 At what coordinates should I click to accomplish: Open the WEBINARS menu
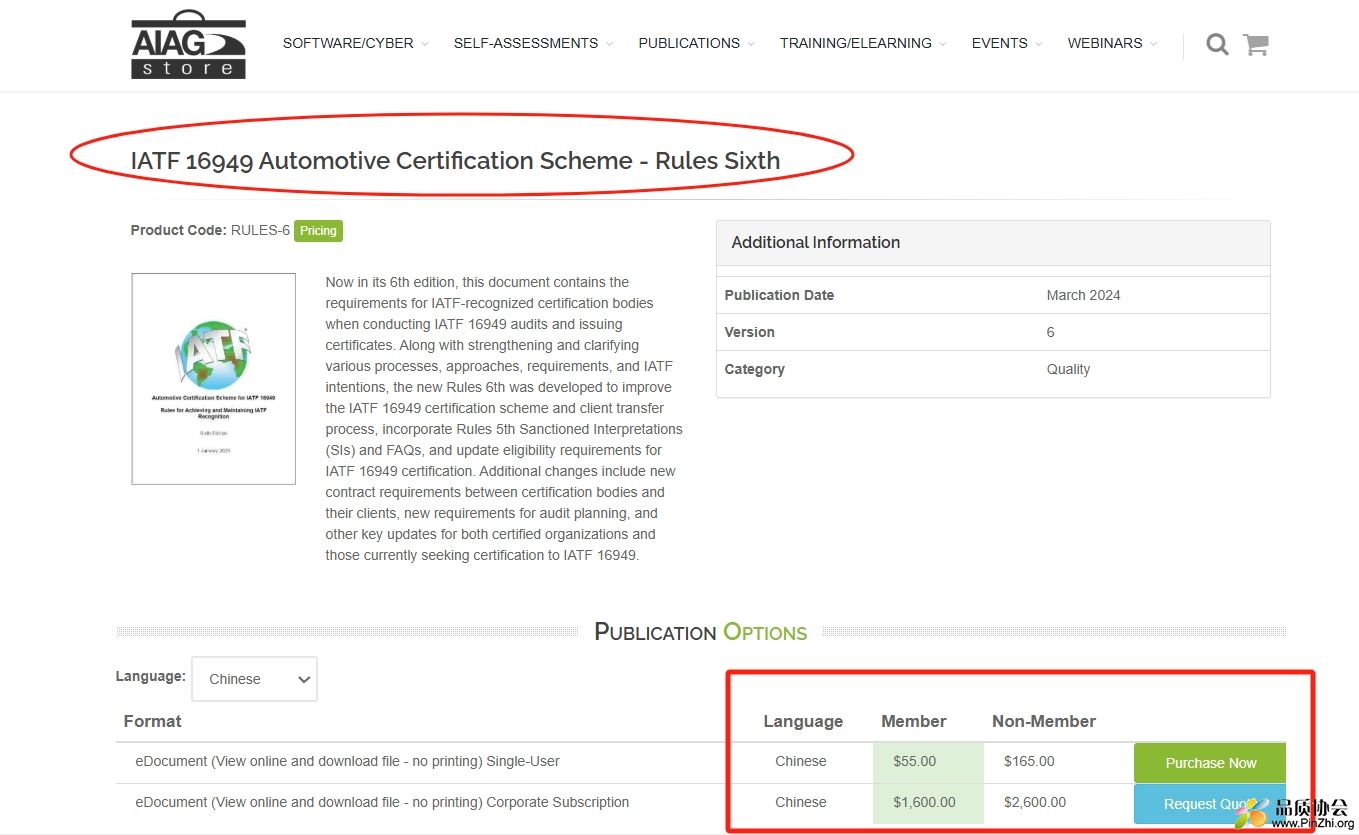click(x=1112, y=43)
